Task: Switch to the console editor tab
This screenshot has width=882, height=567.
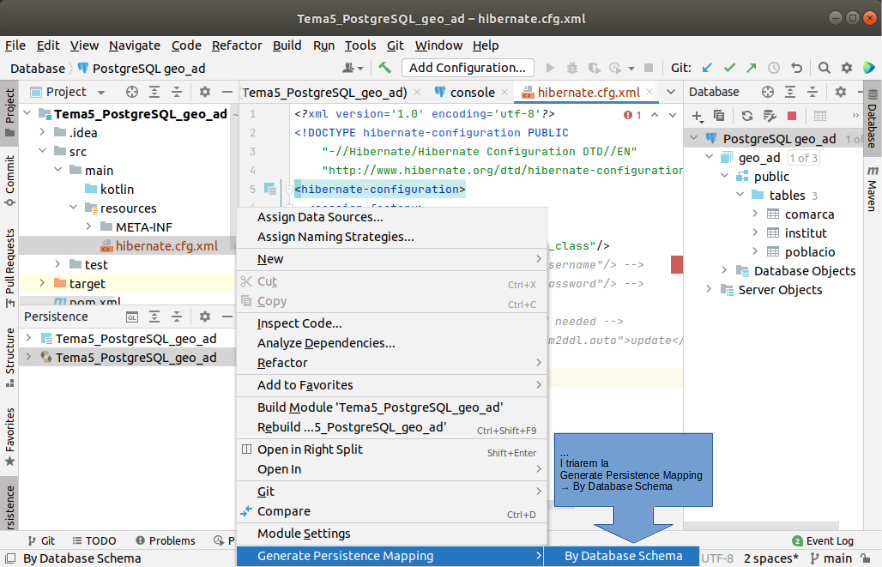Action: (x=472, y=92)
